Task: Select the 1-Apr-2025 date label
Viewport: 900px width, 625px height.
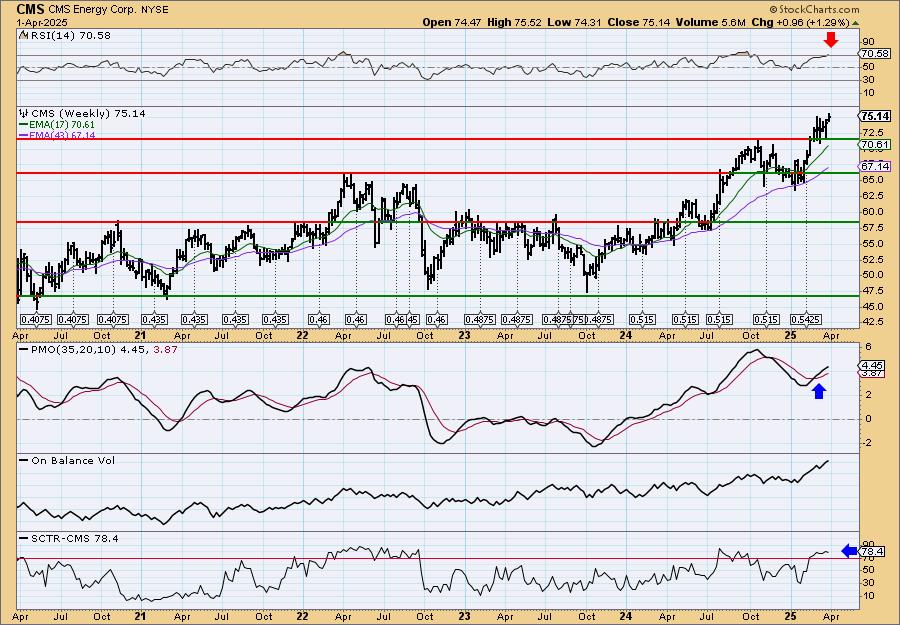Action: pos(42,22)
